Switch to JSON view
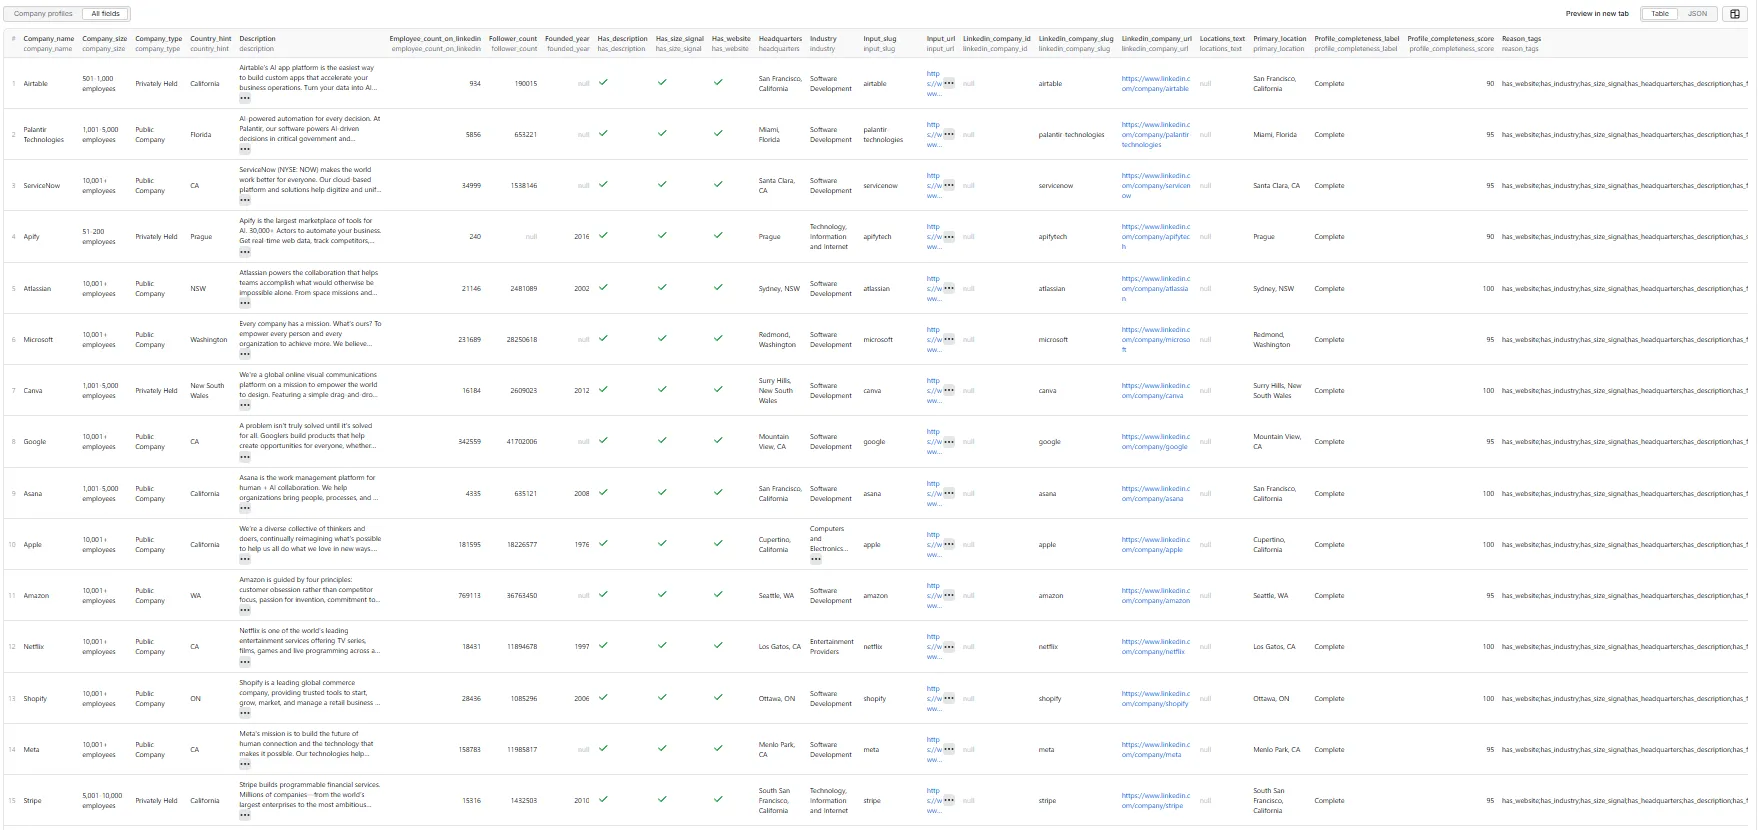Image resolution: width=1758 pixels, height=830 pixels. click(1698, 14)
